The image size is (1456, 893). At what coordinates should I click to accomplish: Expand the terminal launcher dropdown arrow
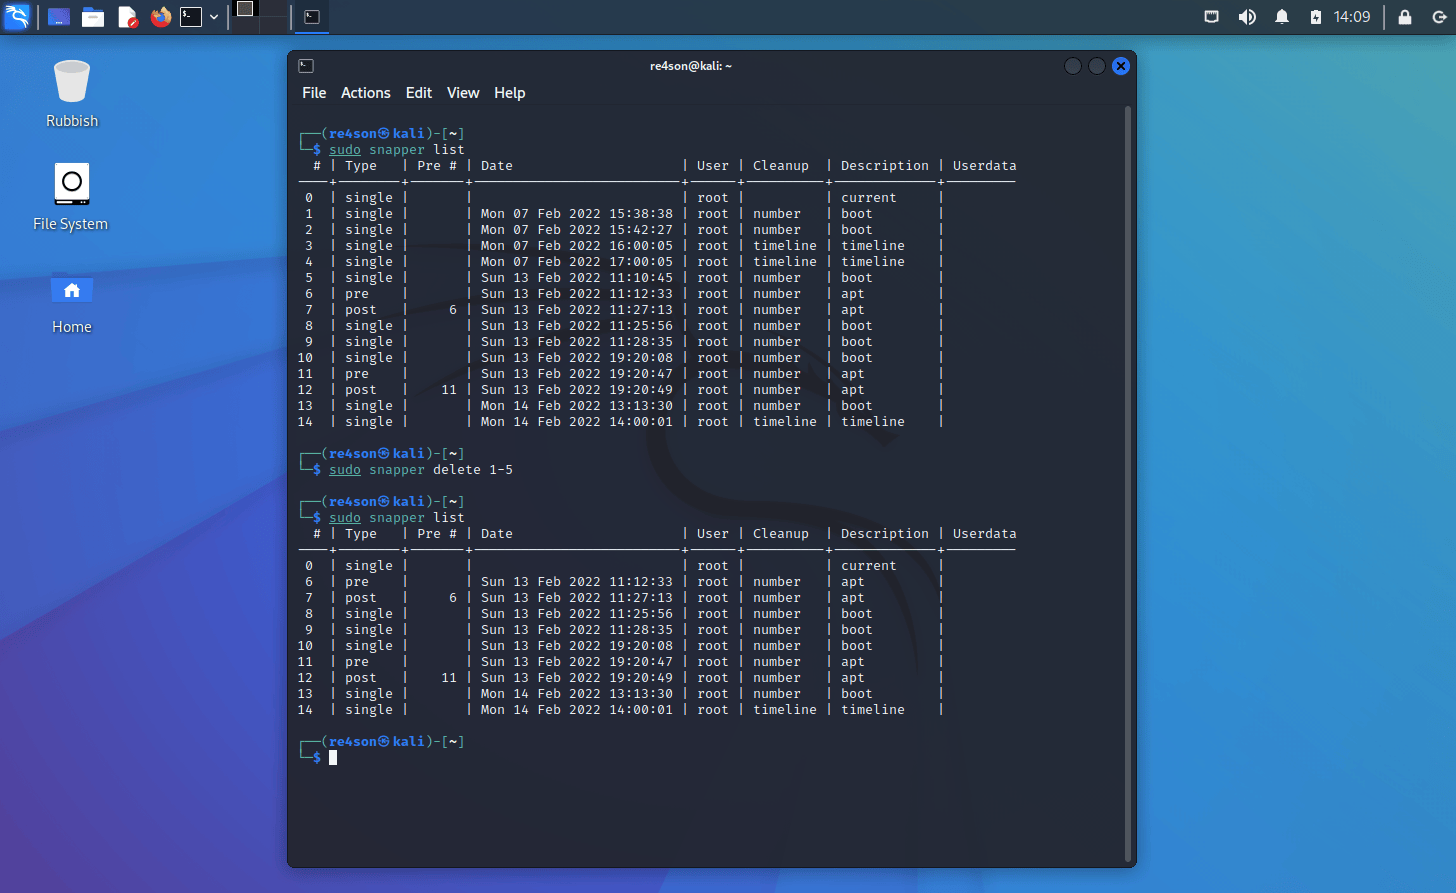(x=214, y=17)
